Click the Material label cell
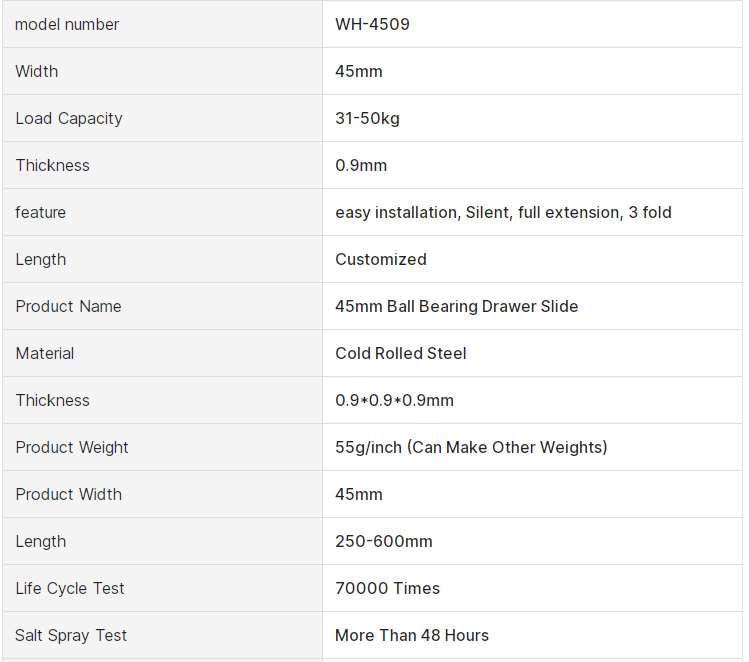The height and width of the screenshot is (662, 749). point(45,353)
